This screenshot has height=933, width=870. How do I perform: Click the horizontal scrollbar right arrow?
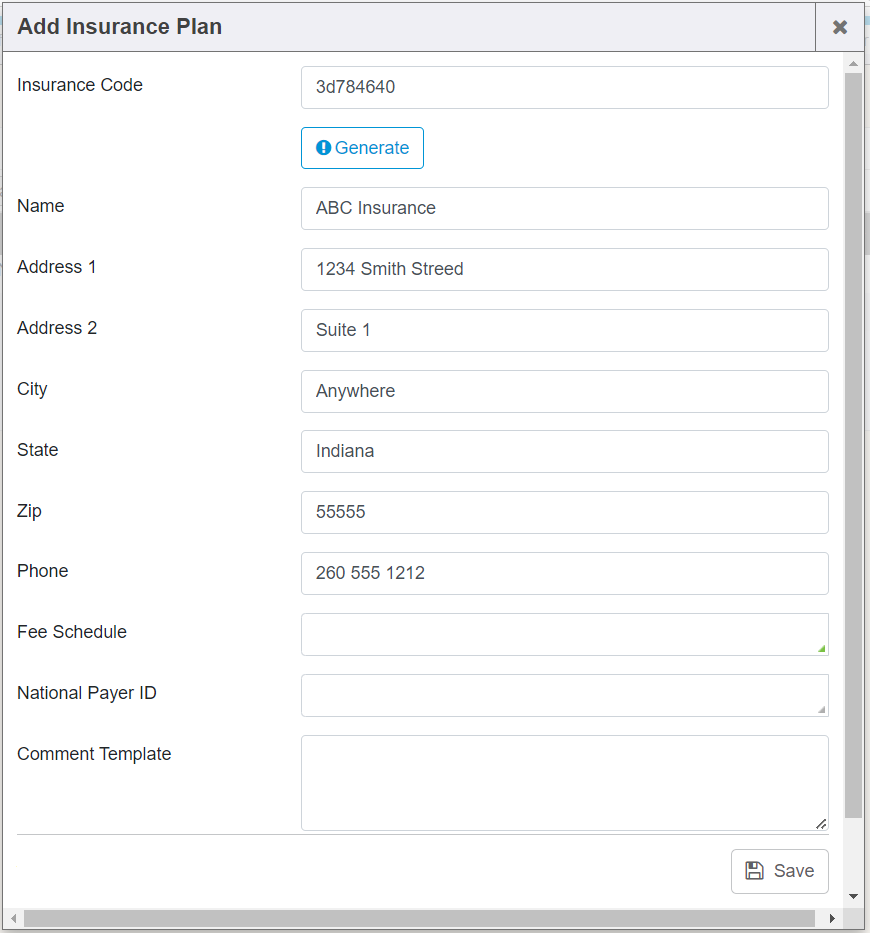click(x=832, y=918)
